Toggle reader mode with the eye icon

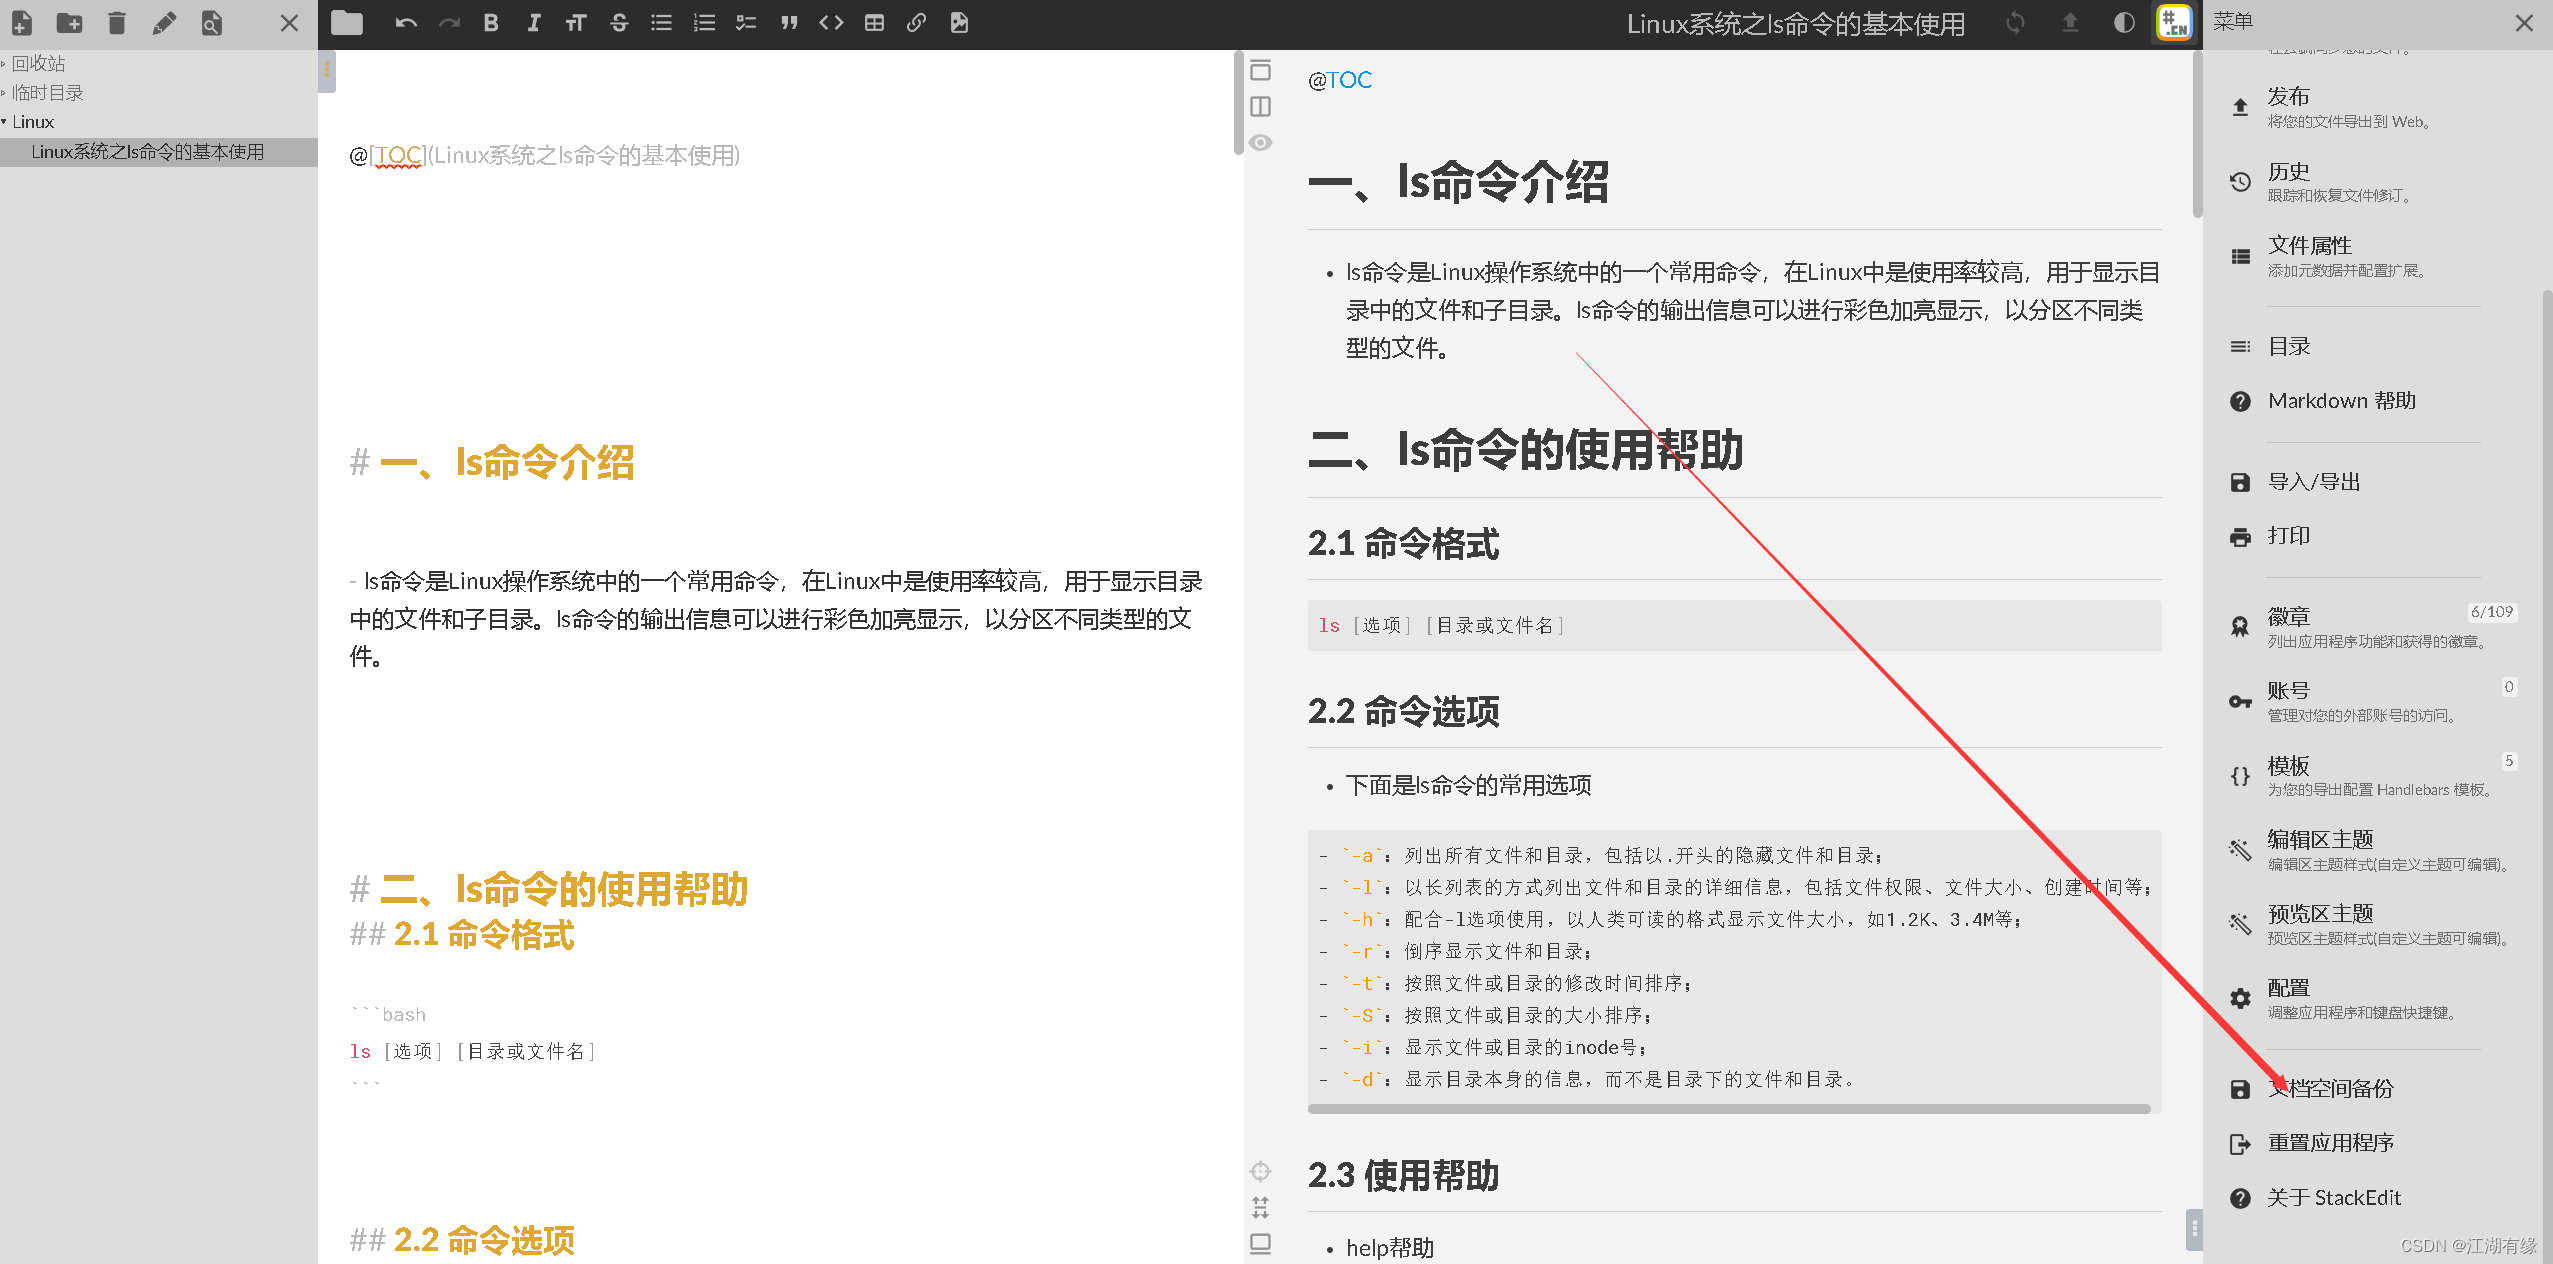(1261, 143)
